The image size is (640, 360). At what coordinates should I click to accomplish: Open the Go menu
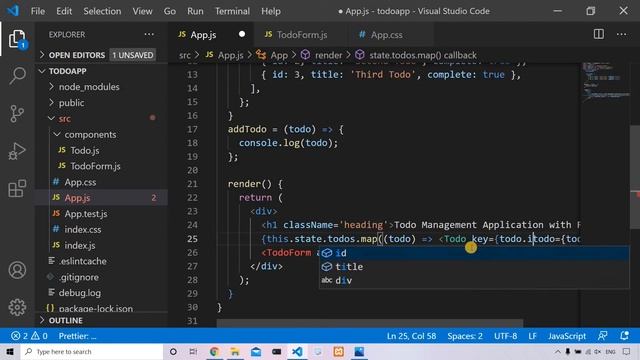[x=169, y=11]
